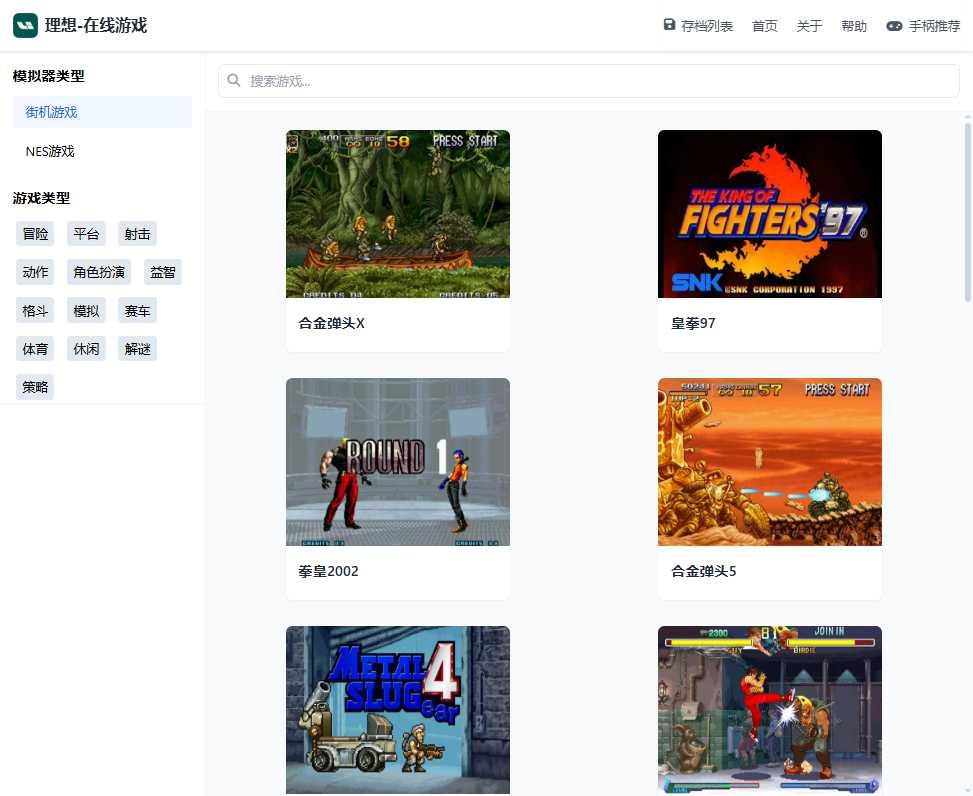Open the 首页 menu item

click(764, 27)
